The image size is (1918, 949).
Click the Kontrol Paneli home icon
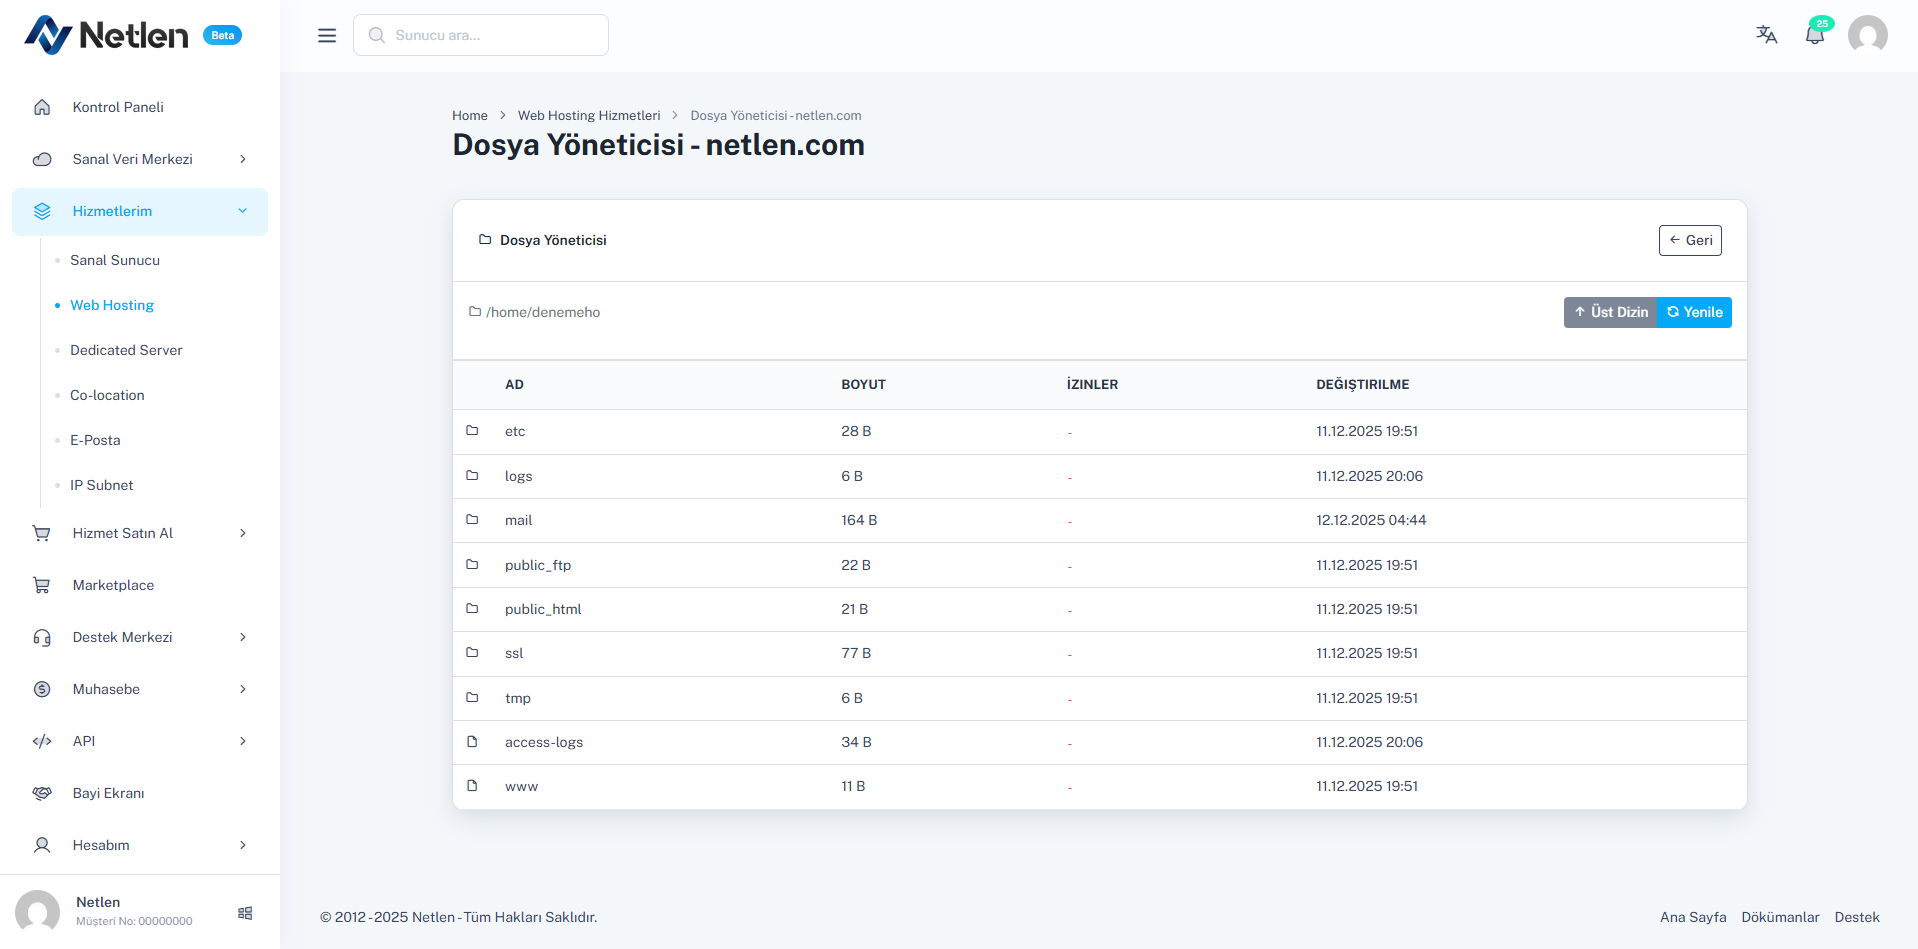42,107
